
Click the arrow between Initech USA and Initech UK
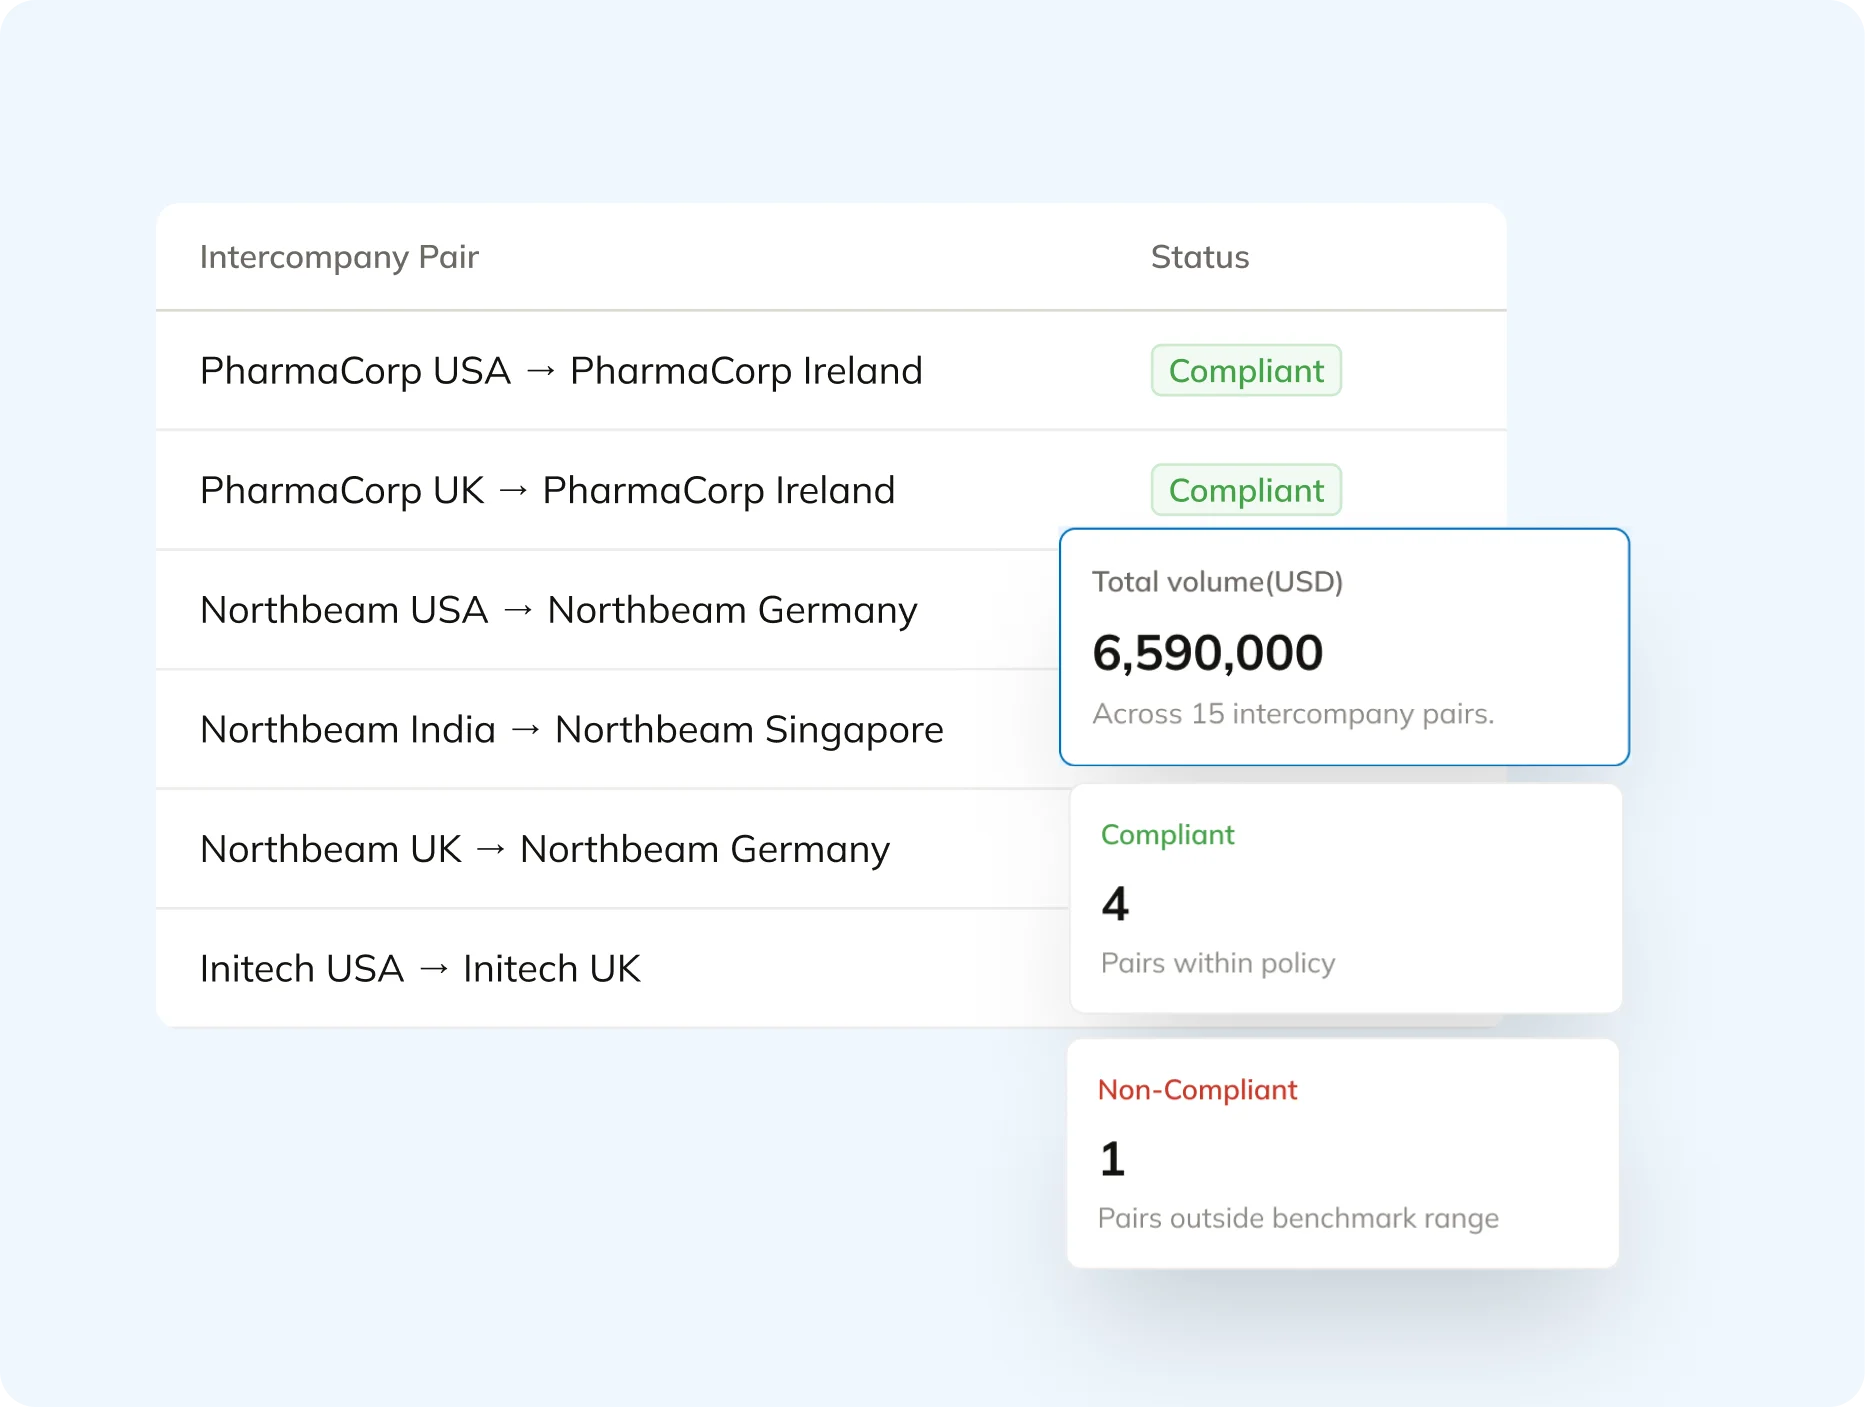tap(434, 968)
